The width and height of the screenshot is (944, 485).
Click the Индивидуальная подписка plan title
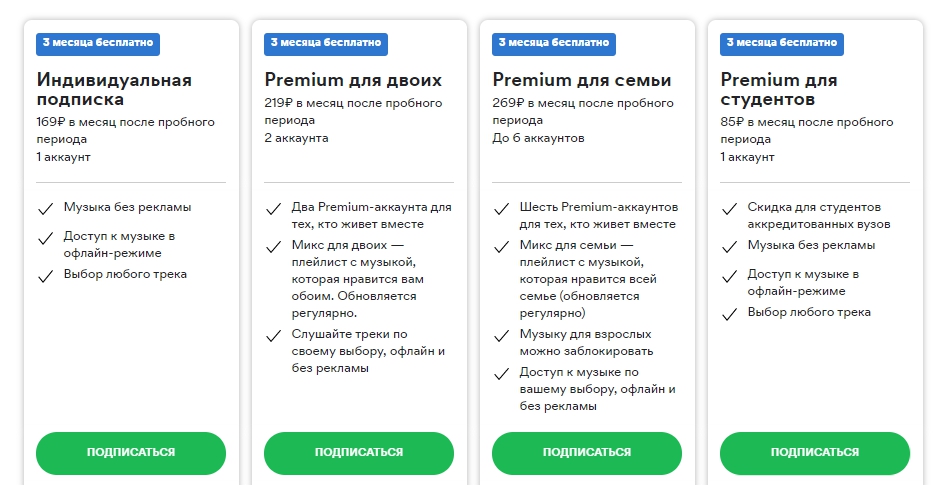pos(114,90)
